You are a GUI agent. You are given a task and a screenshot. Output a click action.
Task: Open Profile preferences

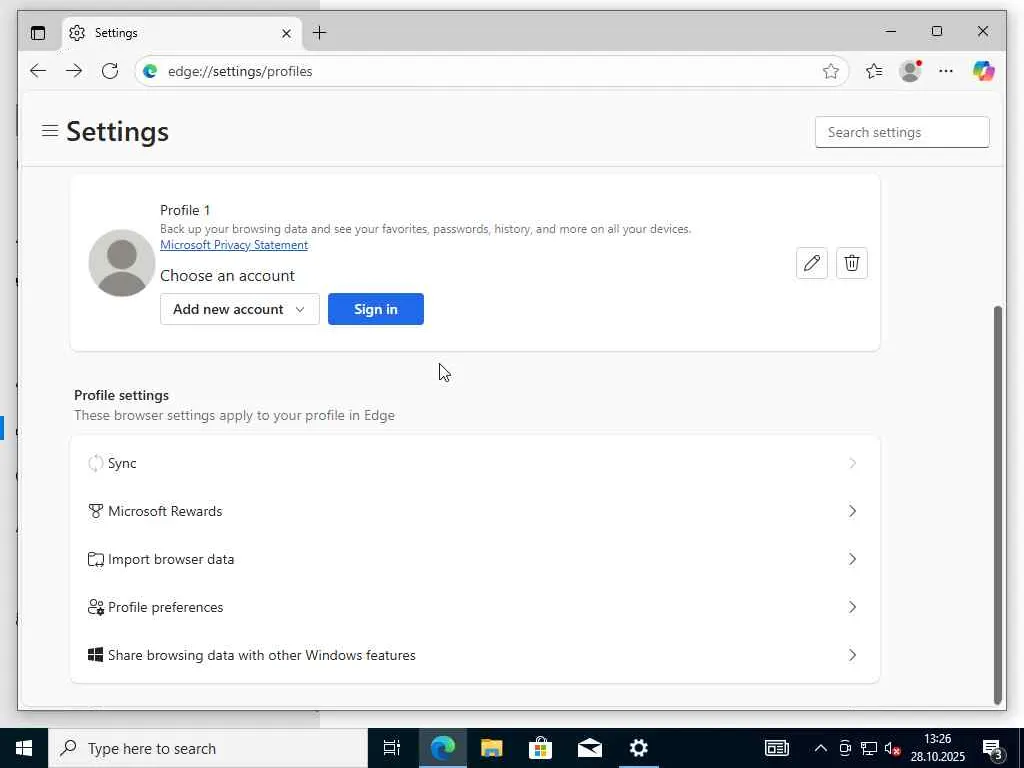[475, 607]
